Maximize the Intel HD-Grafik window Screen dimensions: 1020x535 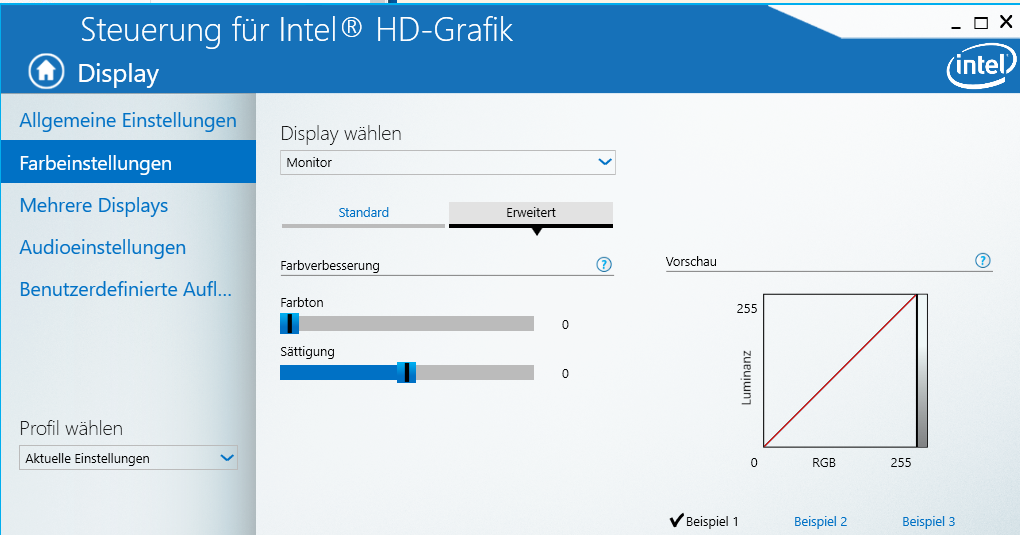981,22
